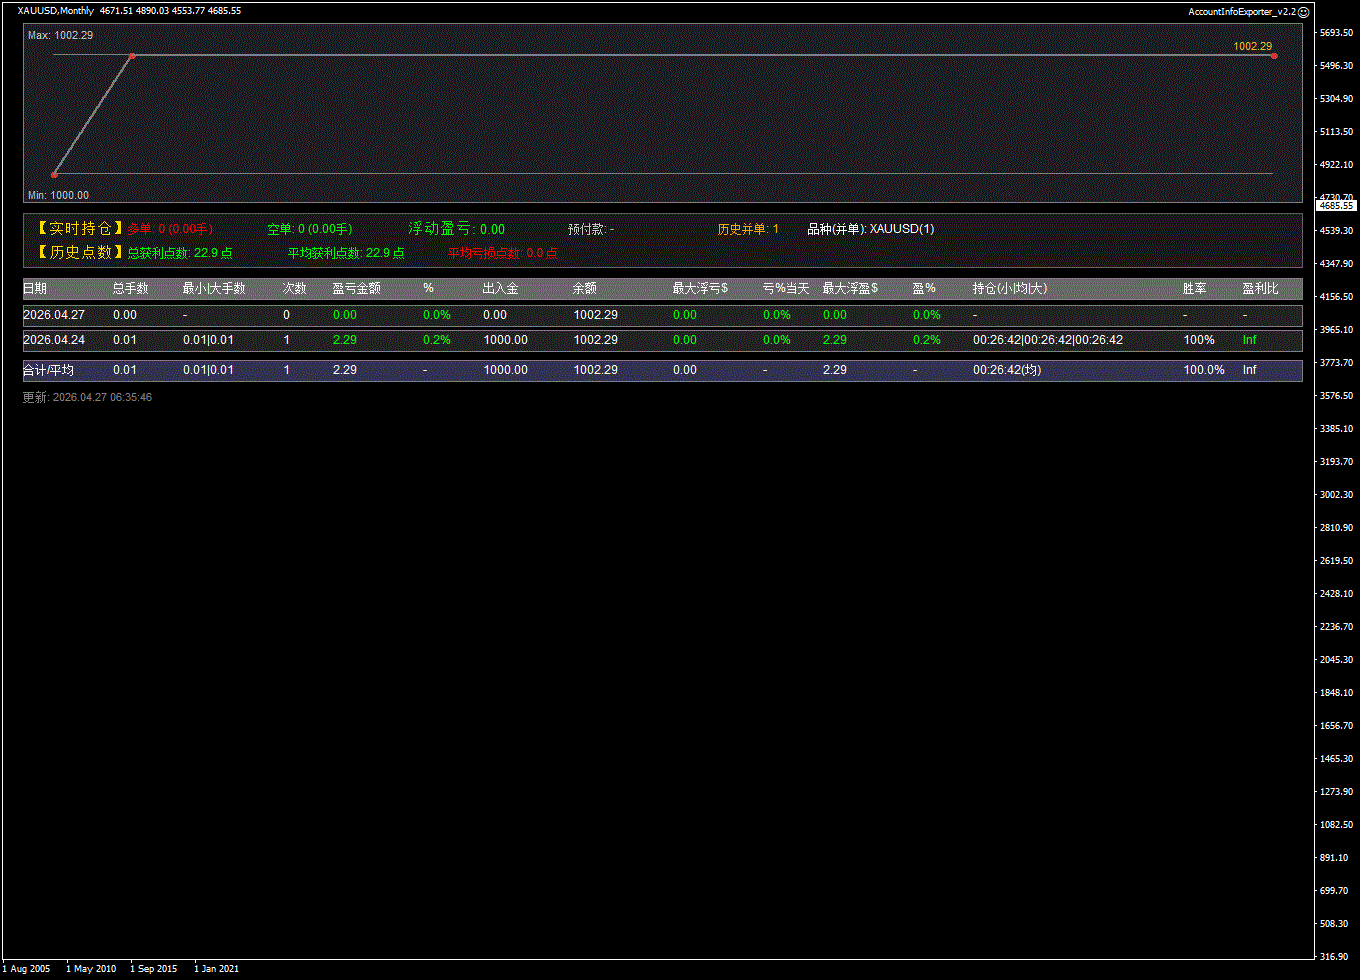
Task: Click the XAUUSD,Monthly chart title
Action: tap(56, 11)
